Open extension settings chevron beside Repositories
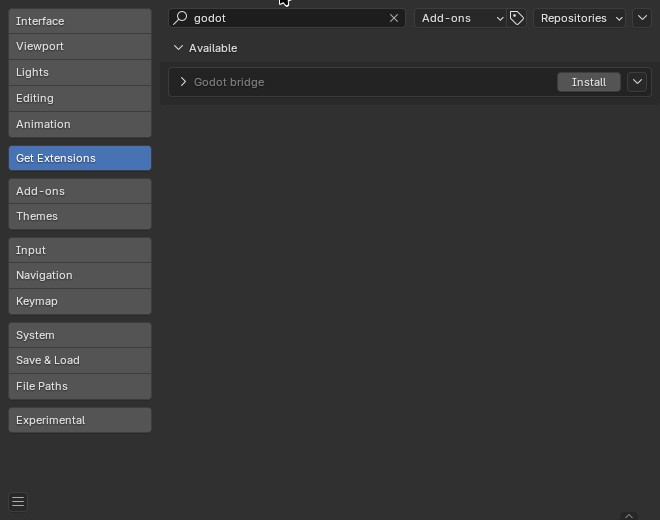The height and width of the screenshot is (520, 660). click(x=642, y=18)
